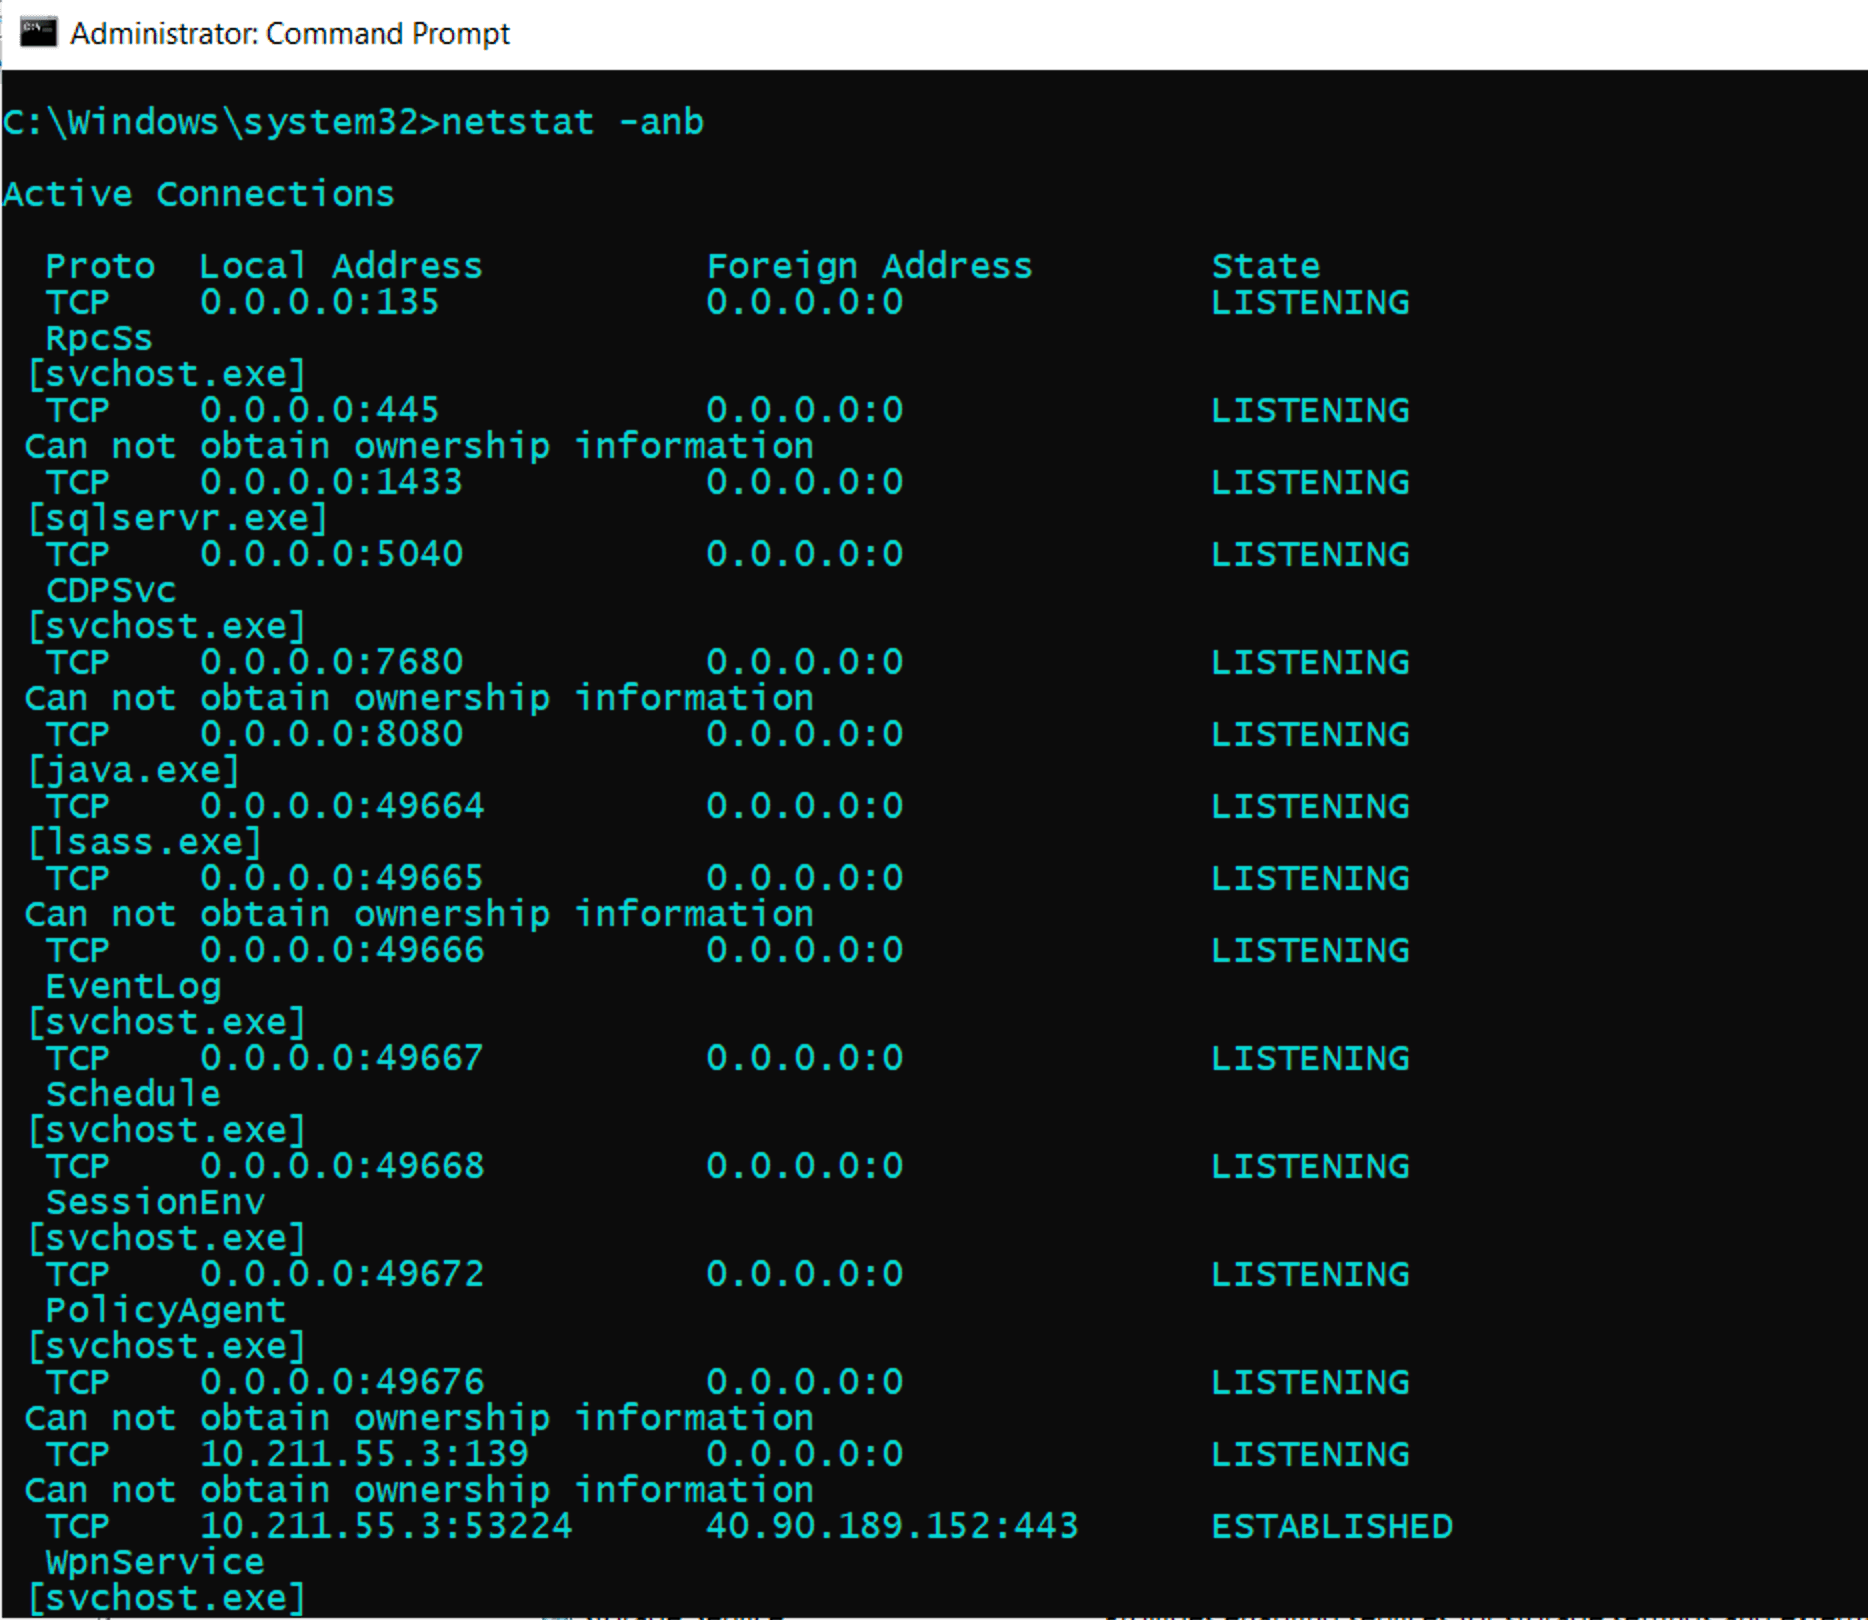Click the Foreign Address column header
Image resolution: width=1868 pixels, height=1620 pixels.
(869, 266)
